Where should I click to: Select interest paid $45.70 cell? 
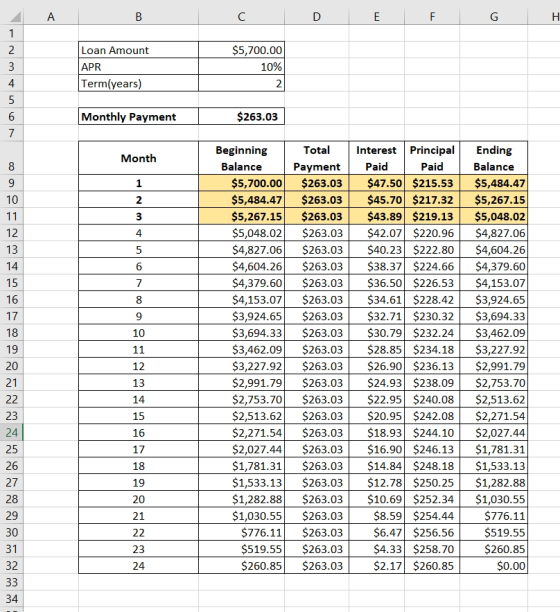point(377,200)
